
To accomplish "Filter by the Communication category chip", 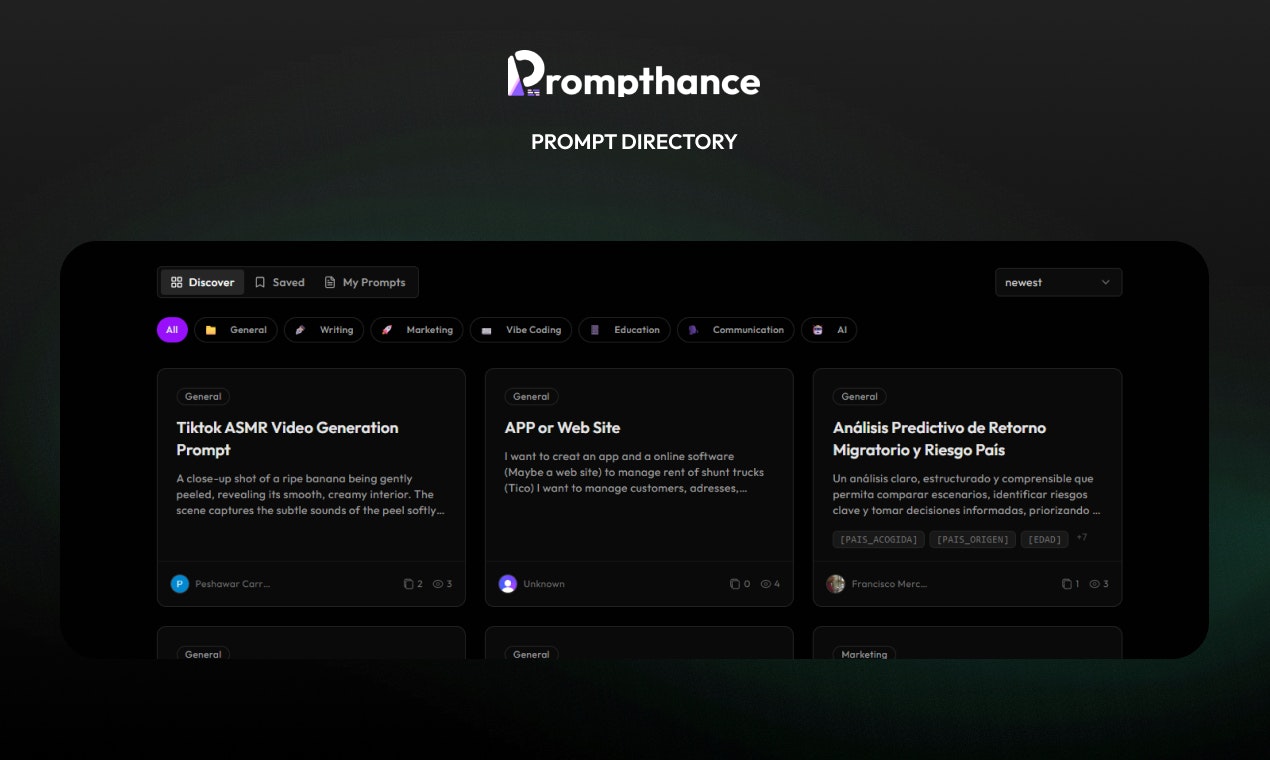I will (736, 330).
